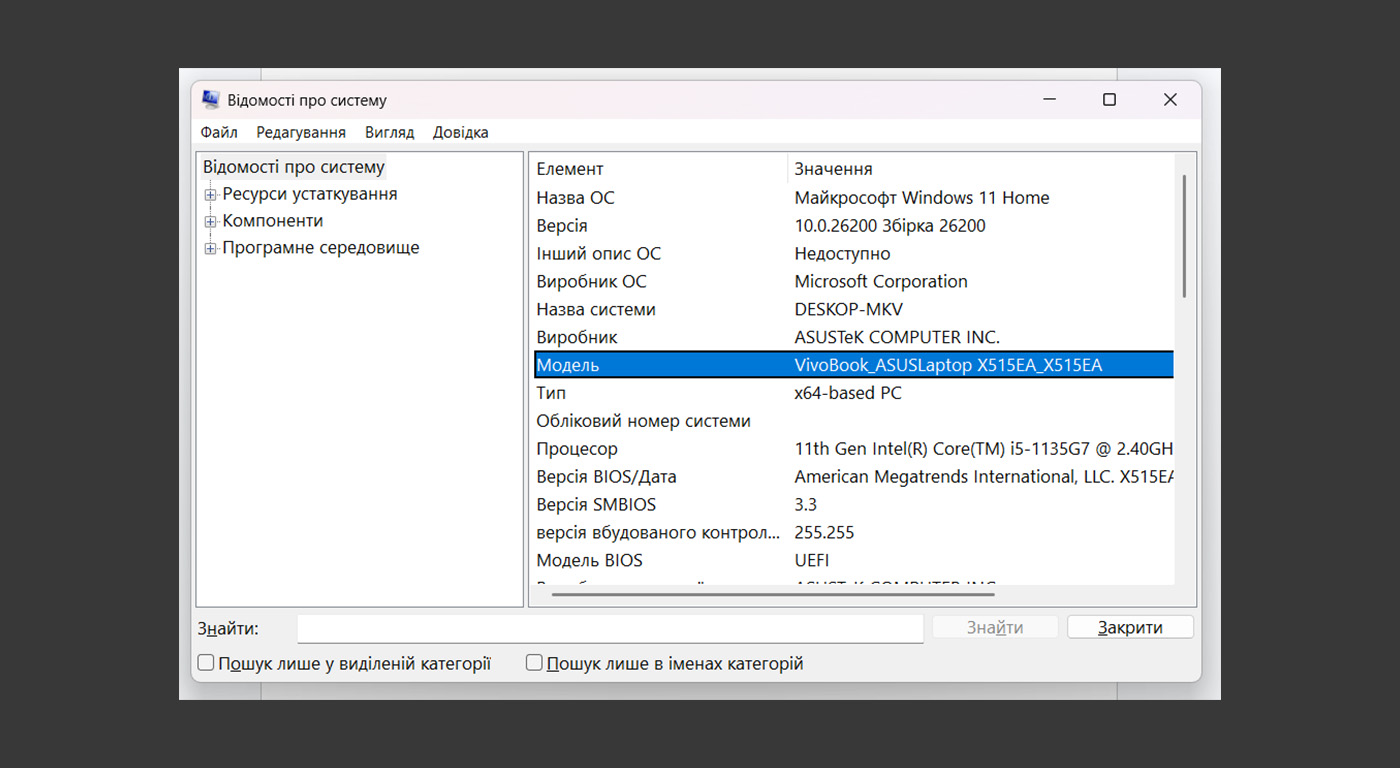Select версія вбудованого контролера row
Viewport: 1400px width, 768px height.
click(852, 533)
